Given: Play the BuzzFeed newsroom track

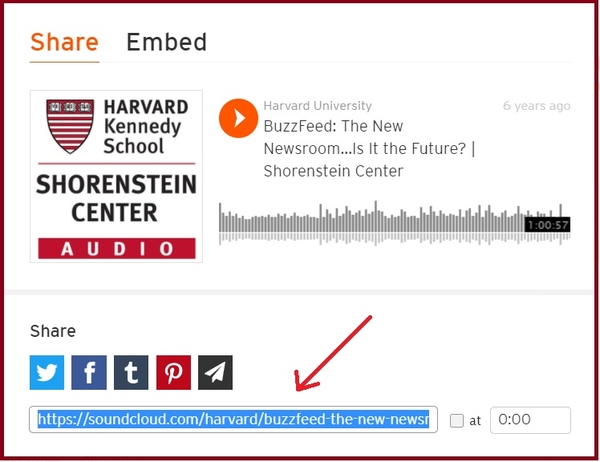Looking at the screenshot, I should tap(237, 118).
